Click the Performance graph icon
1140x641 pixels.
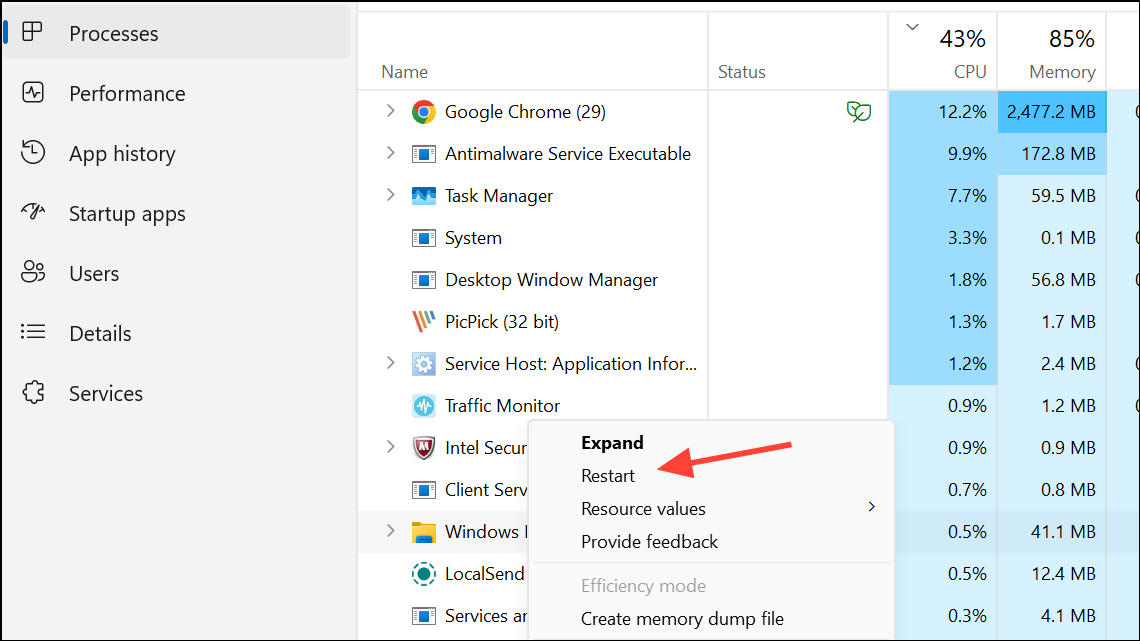(x=33, y=92)
